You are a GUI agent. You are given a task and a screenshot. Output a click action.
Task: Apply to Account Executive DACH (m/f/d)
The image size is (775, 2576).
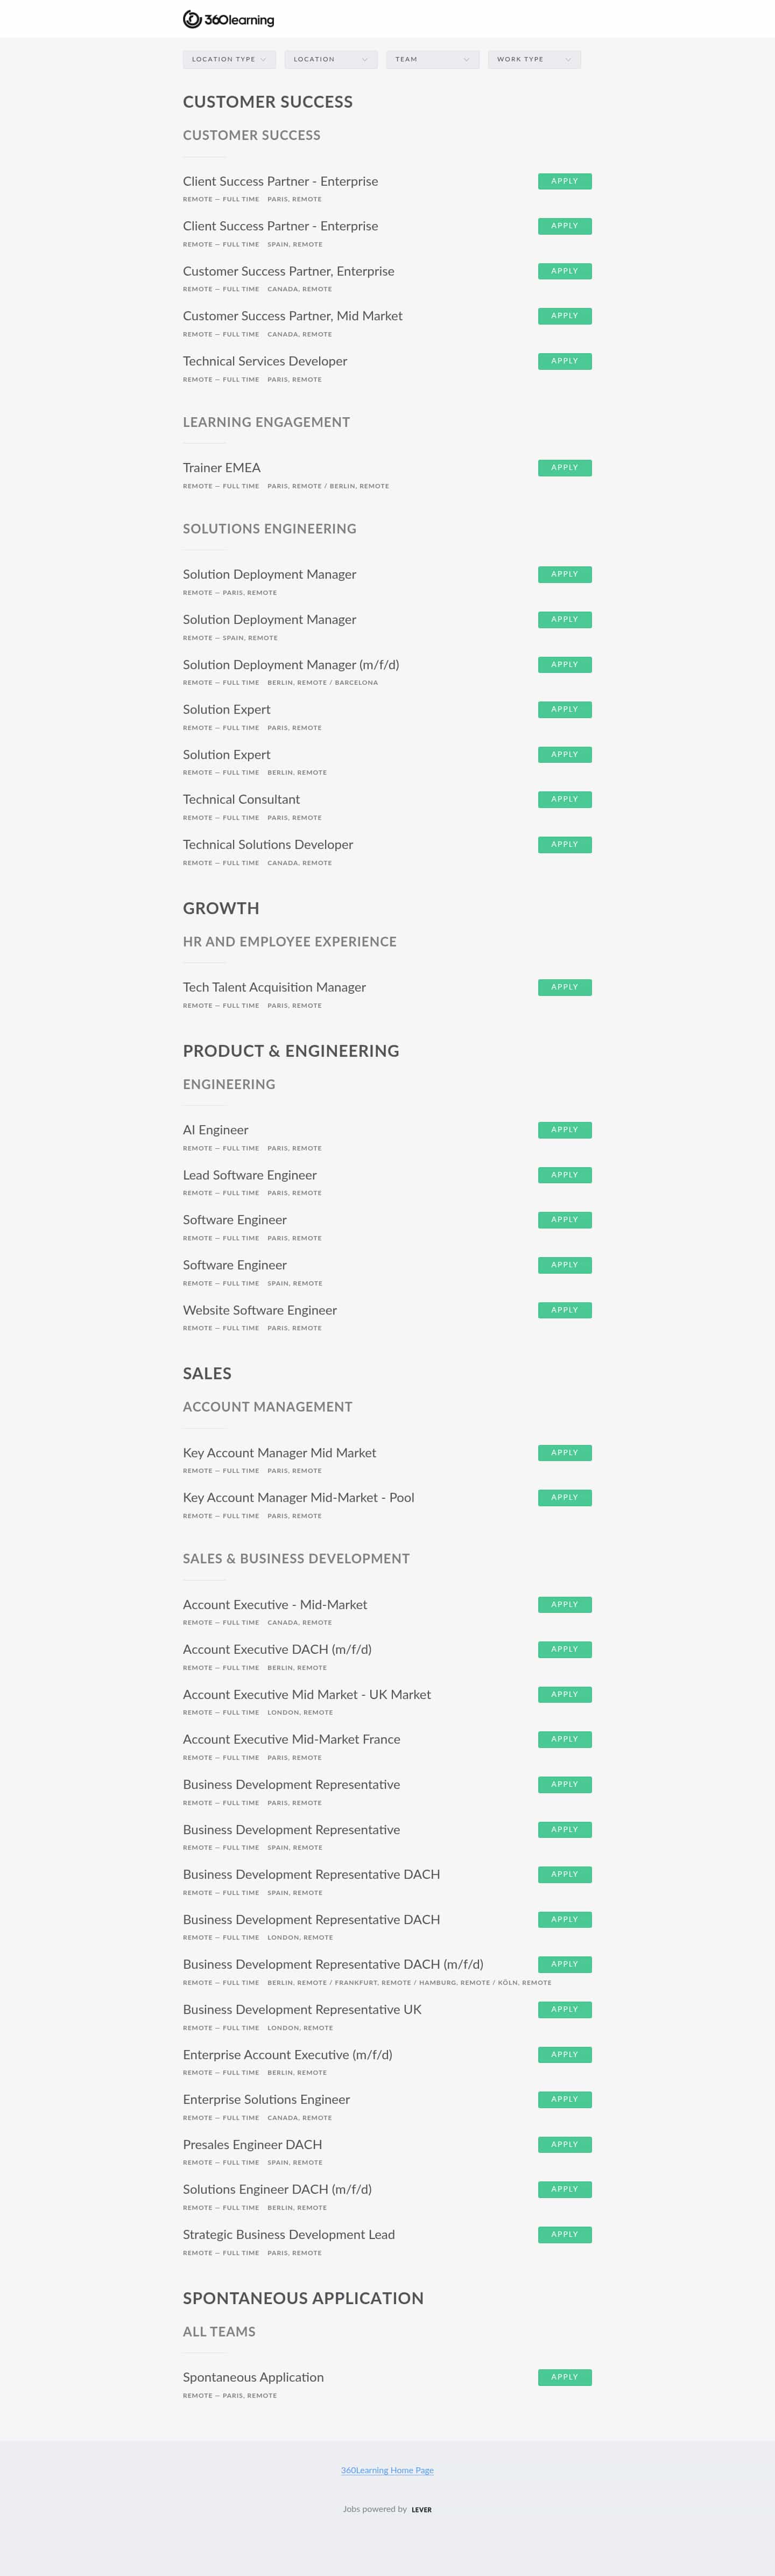(564, 1649)
